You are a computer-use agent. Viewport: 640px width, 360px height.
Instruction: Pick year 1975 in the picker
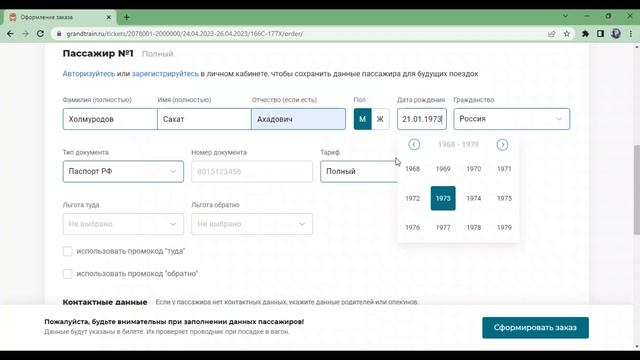pyautogui.click(x=504, y=198)
